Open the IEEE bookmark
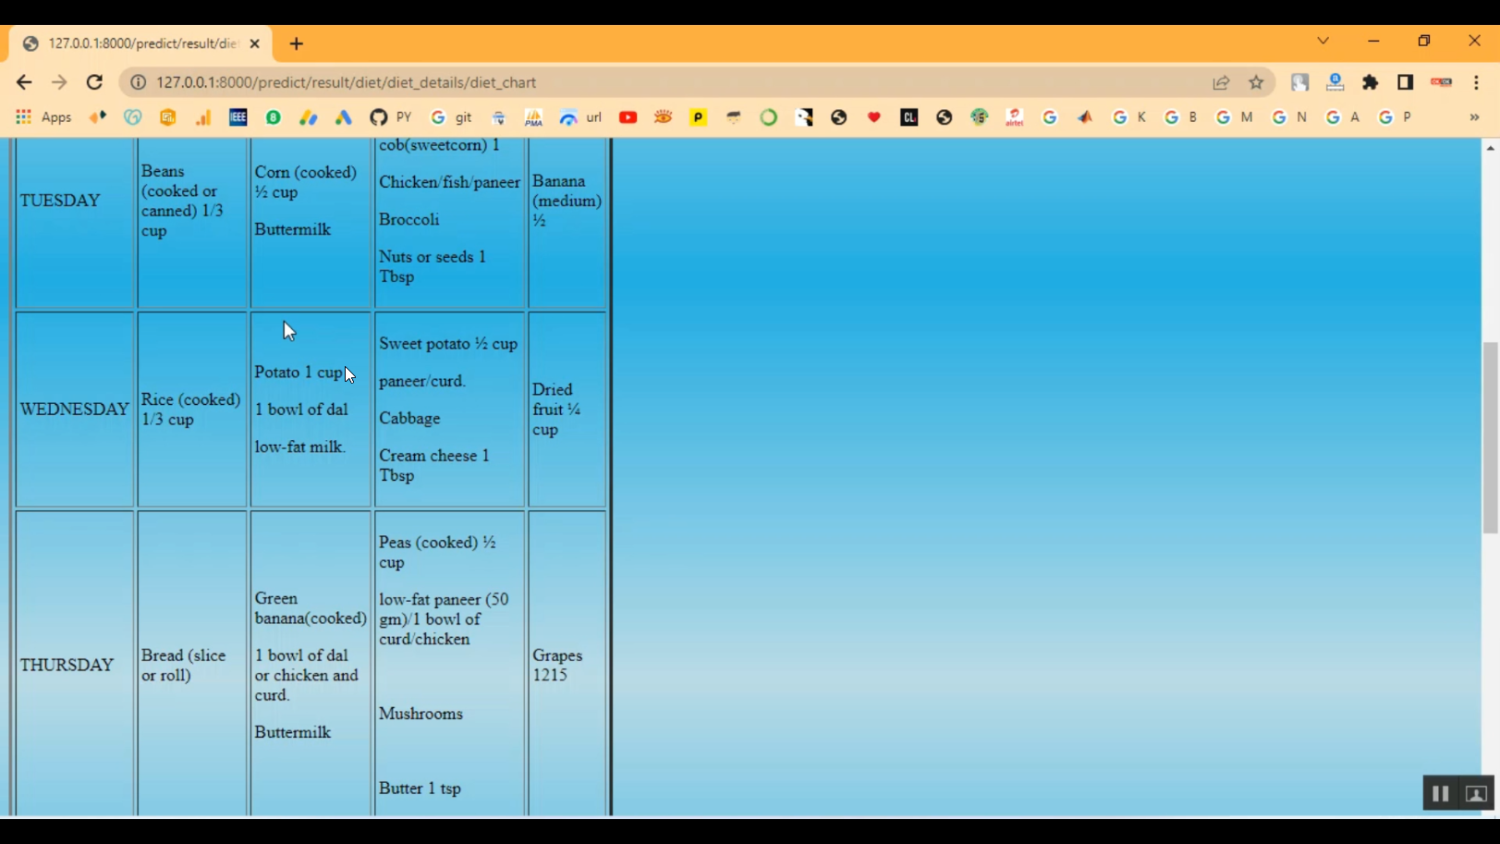This screenshot has width=1500, height=844. point(238,117)
